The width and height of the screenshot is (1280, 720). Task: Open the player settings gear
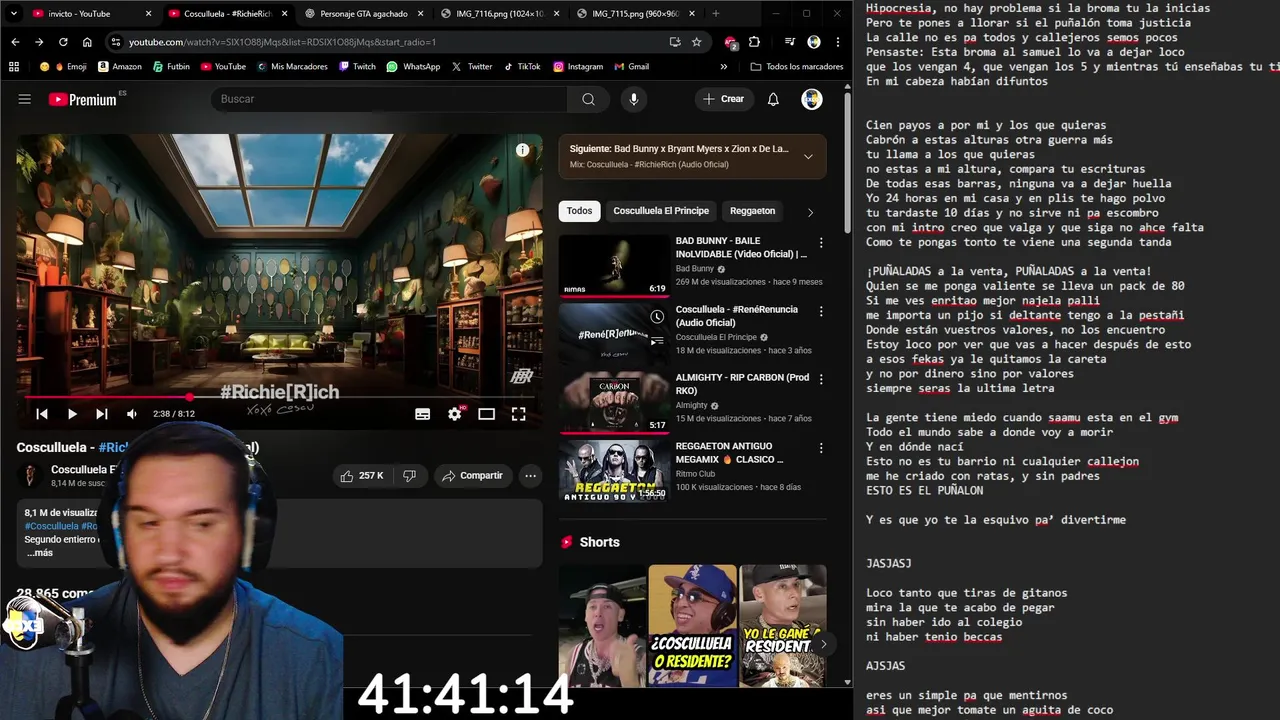pos(455,414)
